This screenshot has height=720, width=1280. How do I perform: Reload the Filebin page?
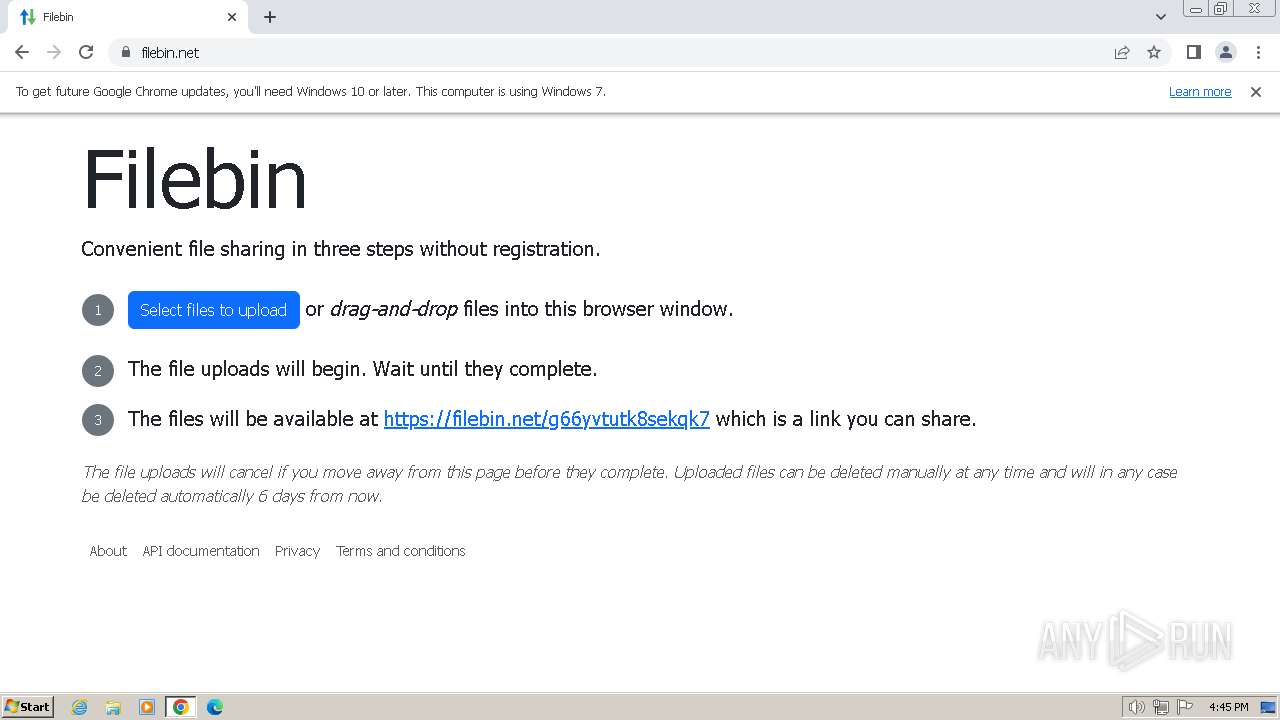[86, 52]
